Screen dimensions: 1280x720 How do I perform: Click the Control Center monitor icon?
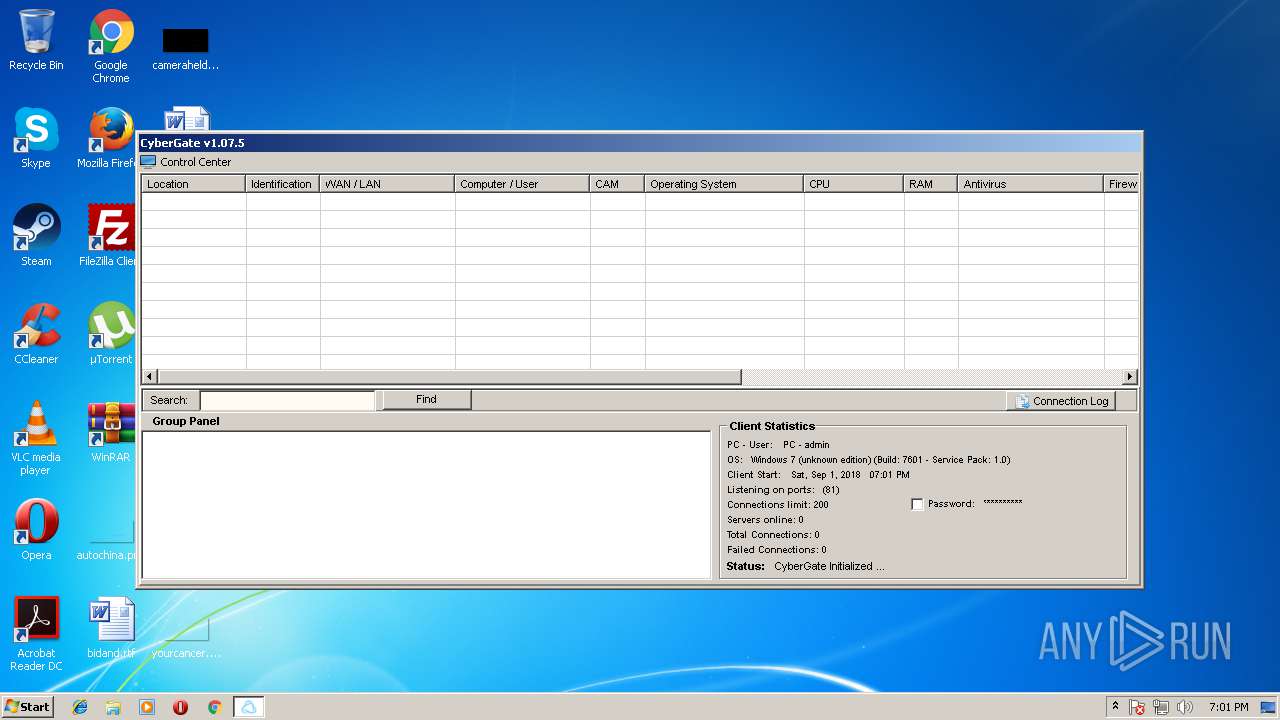point(148,162)
